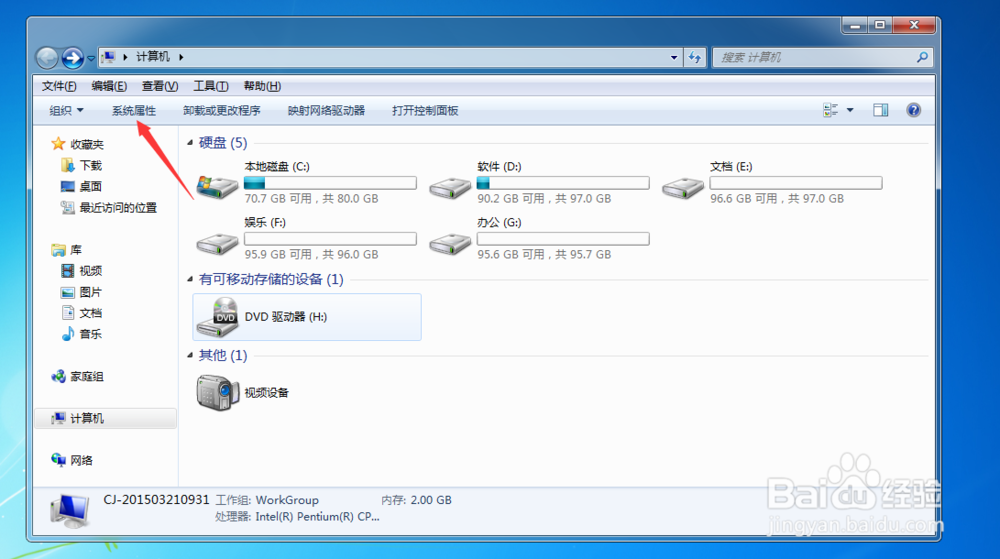
Task: Click the change view icon
Action: pyautogui.click(x=830, y=110)
